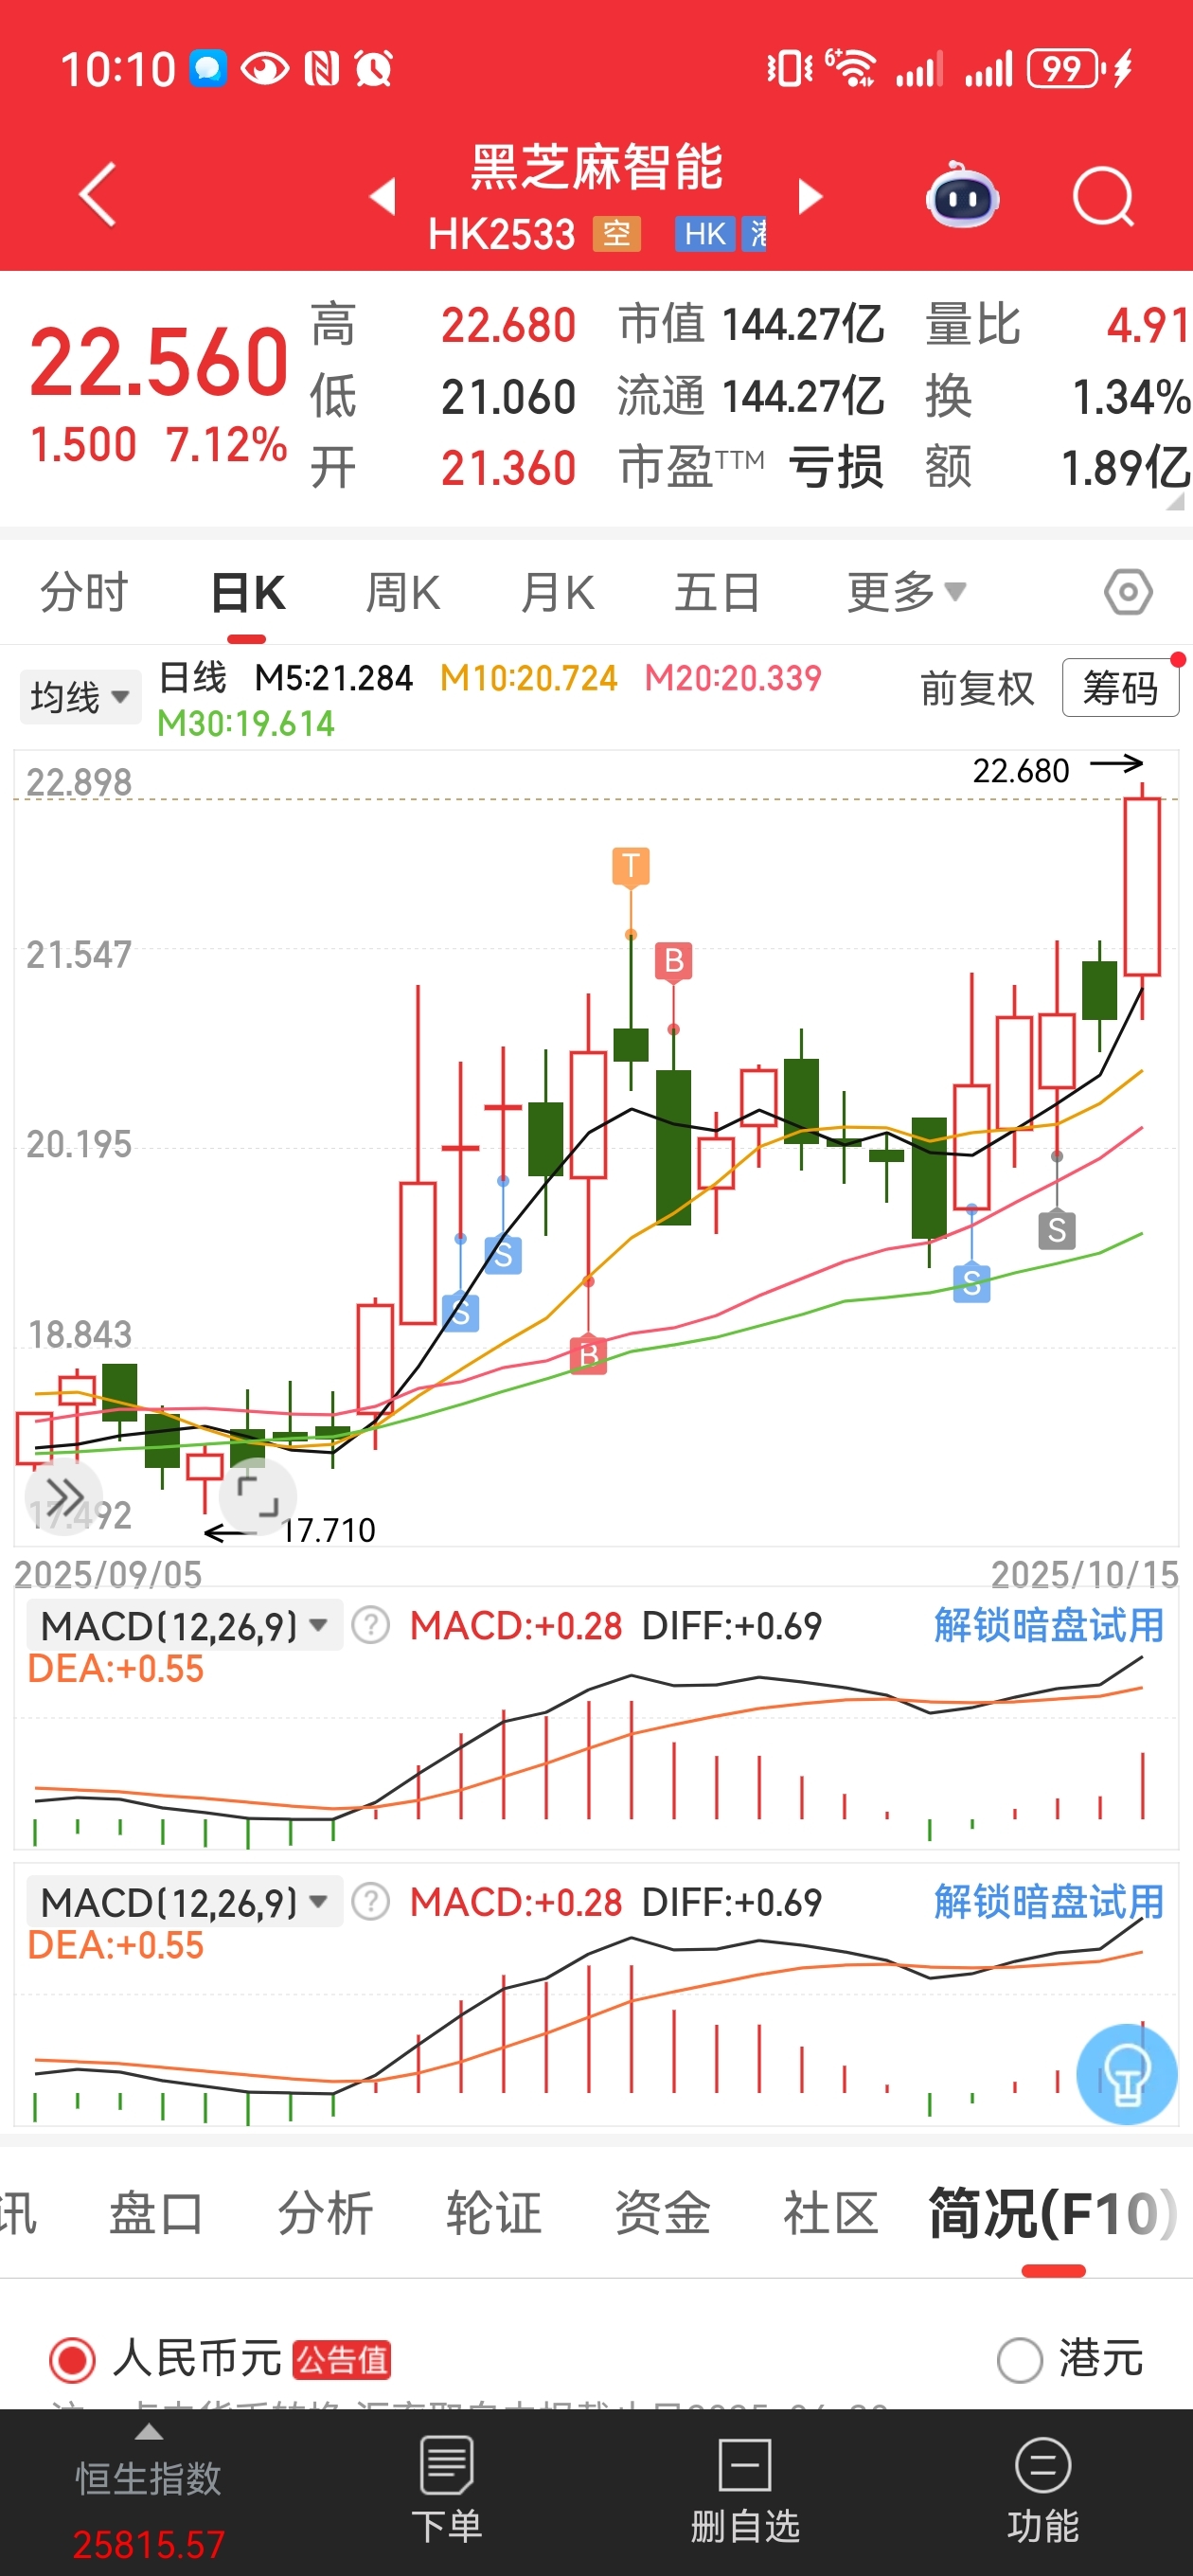This screenshot has width=1193, height=2576.
Task: Open help for second MACD indicator
Action: pyautogui.click(x=371, y=1901)
